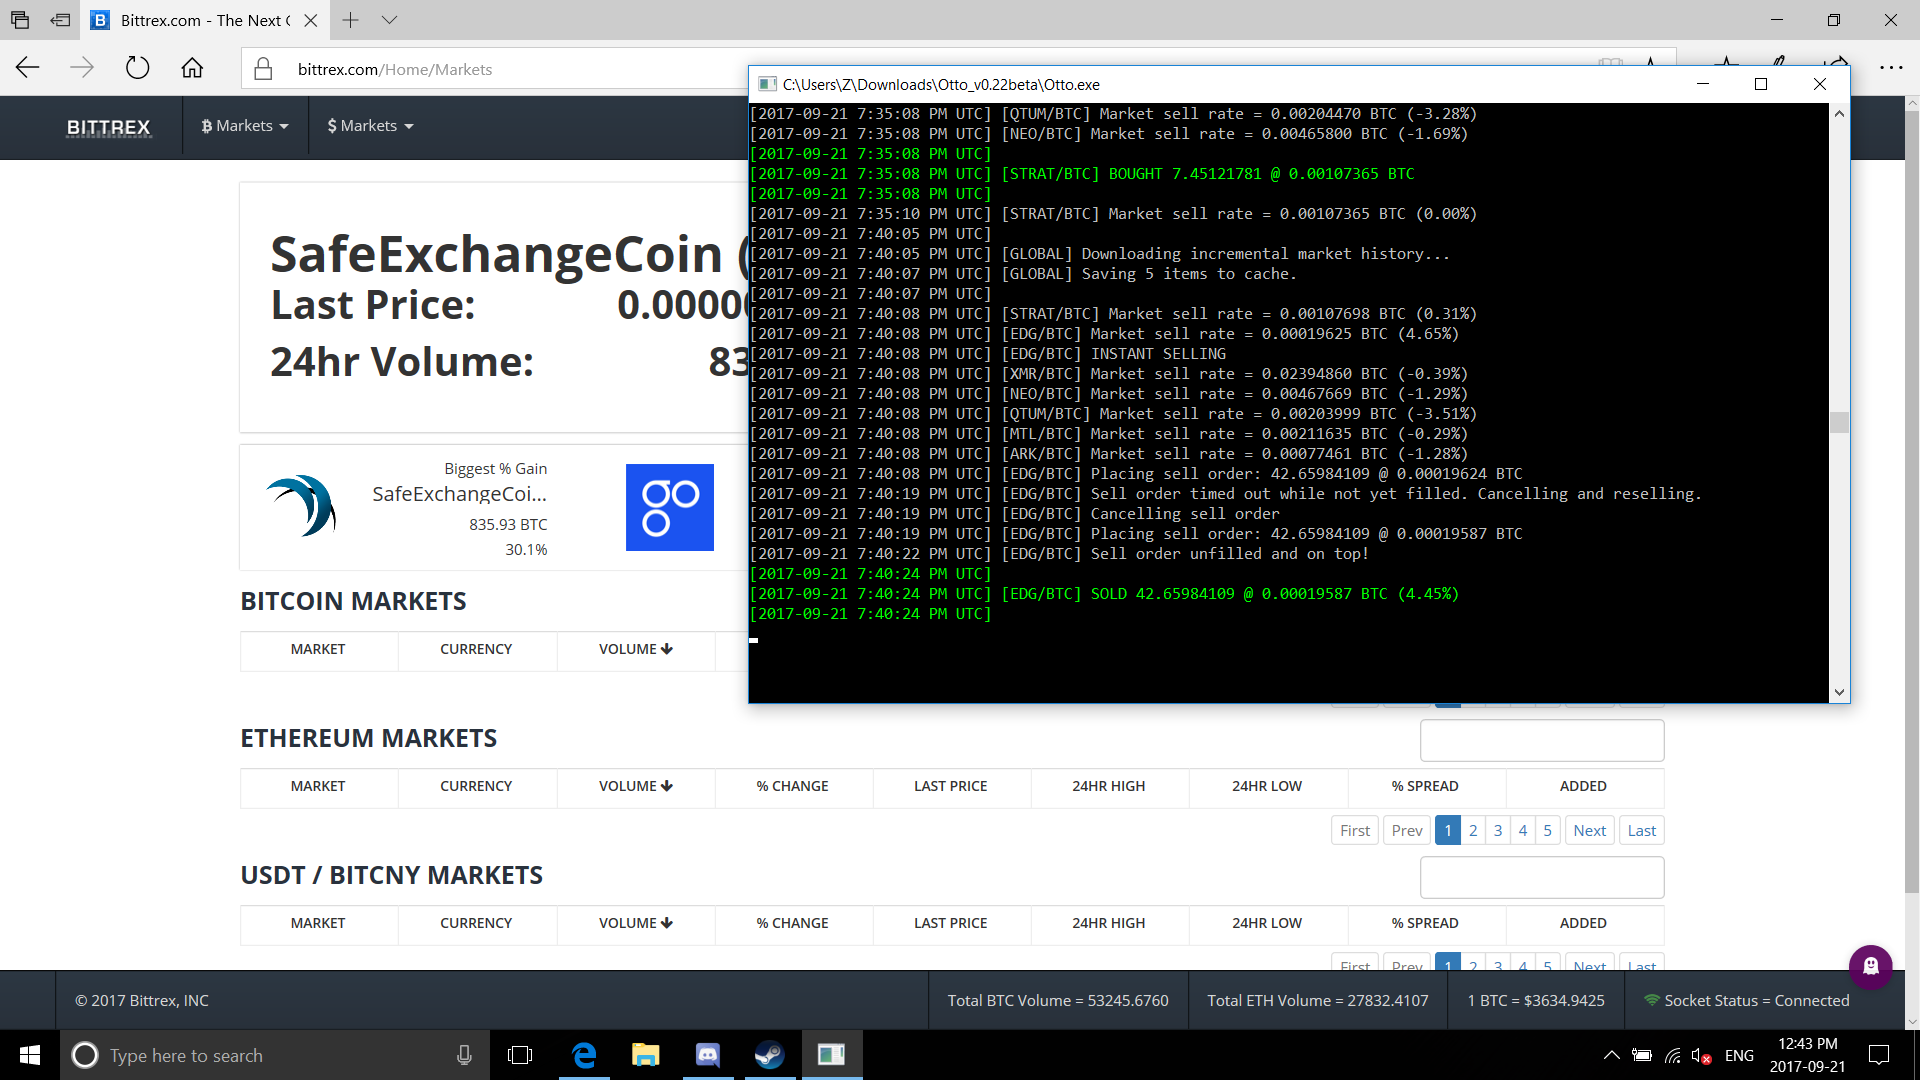Click the Otto.exe console title icon
This screenshot has height=1080, width=1920.
coord(767,84)
